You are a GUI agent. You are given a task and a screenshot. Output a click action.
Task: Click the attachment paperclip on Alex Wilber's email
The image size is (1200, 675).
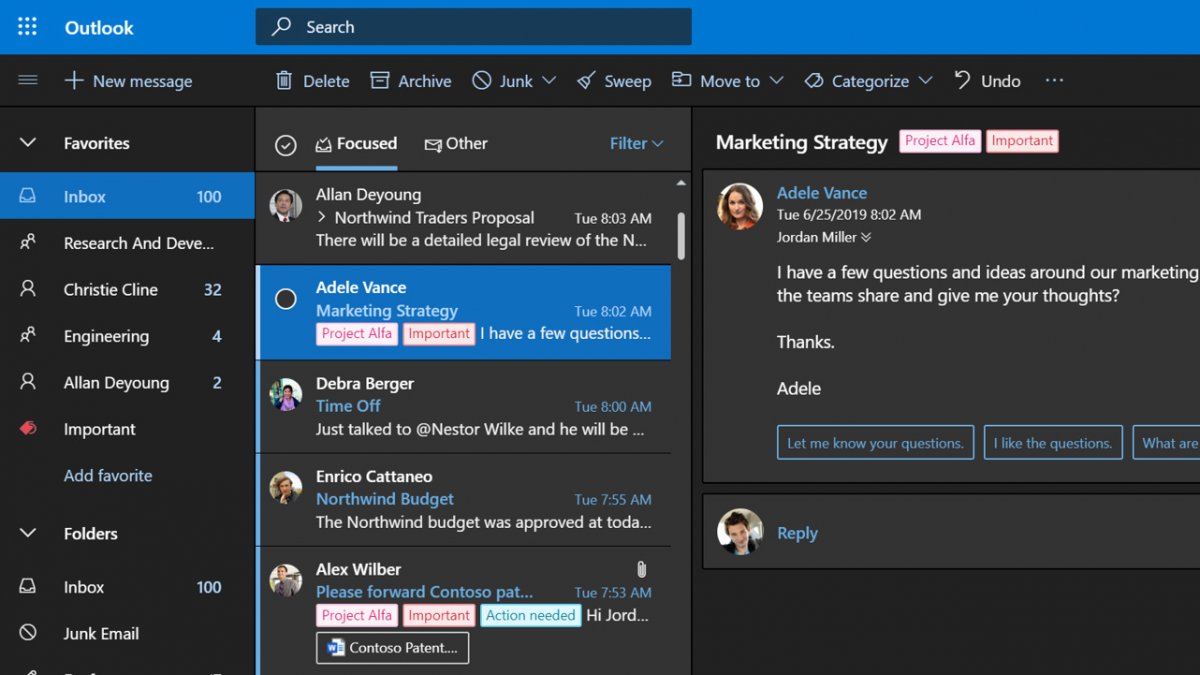click(641, 569)
